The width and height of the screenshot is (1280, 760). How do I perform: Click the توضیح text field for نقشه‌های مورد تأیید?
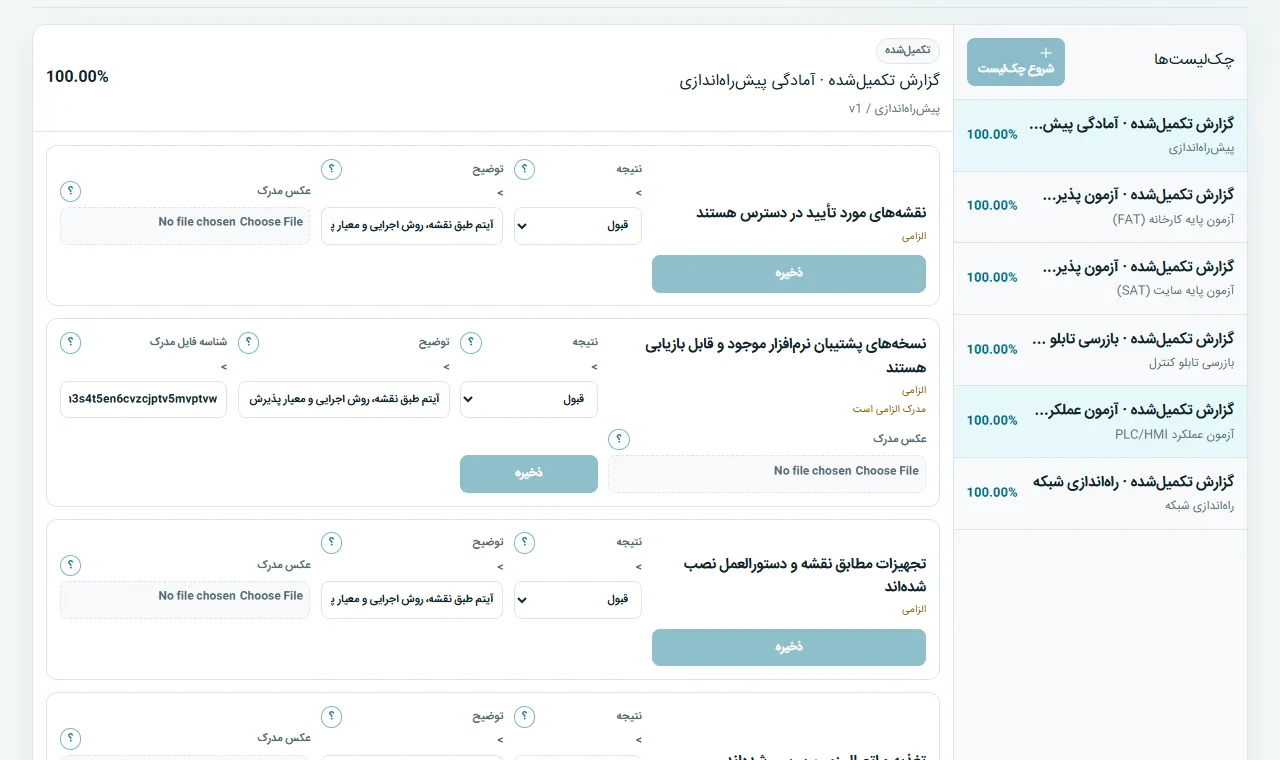[x=412, y=226]
